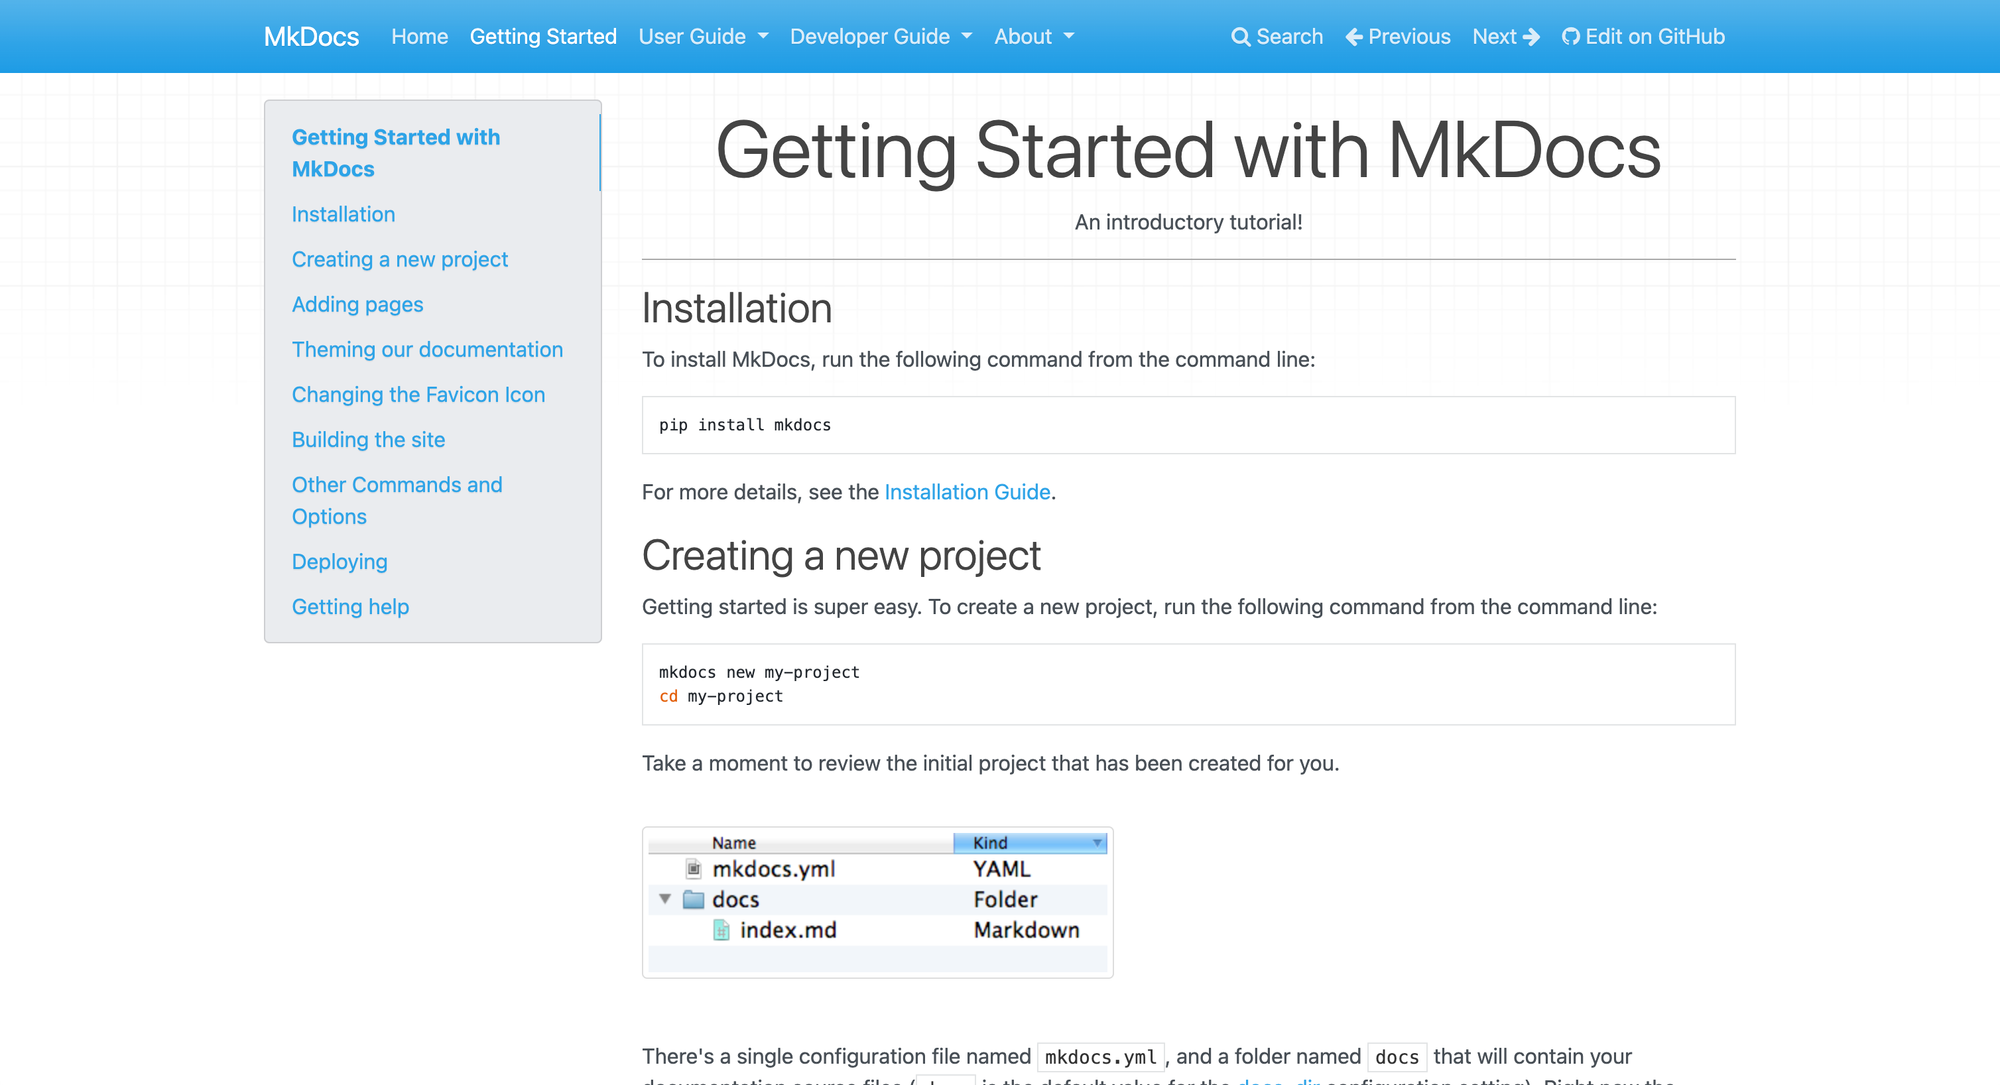The width and height of the screenshot is (2000, 1085).
Task: Open the Installation Guide link
Action: click(x=966, y=492)
